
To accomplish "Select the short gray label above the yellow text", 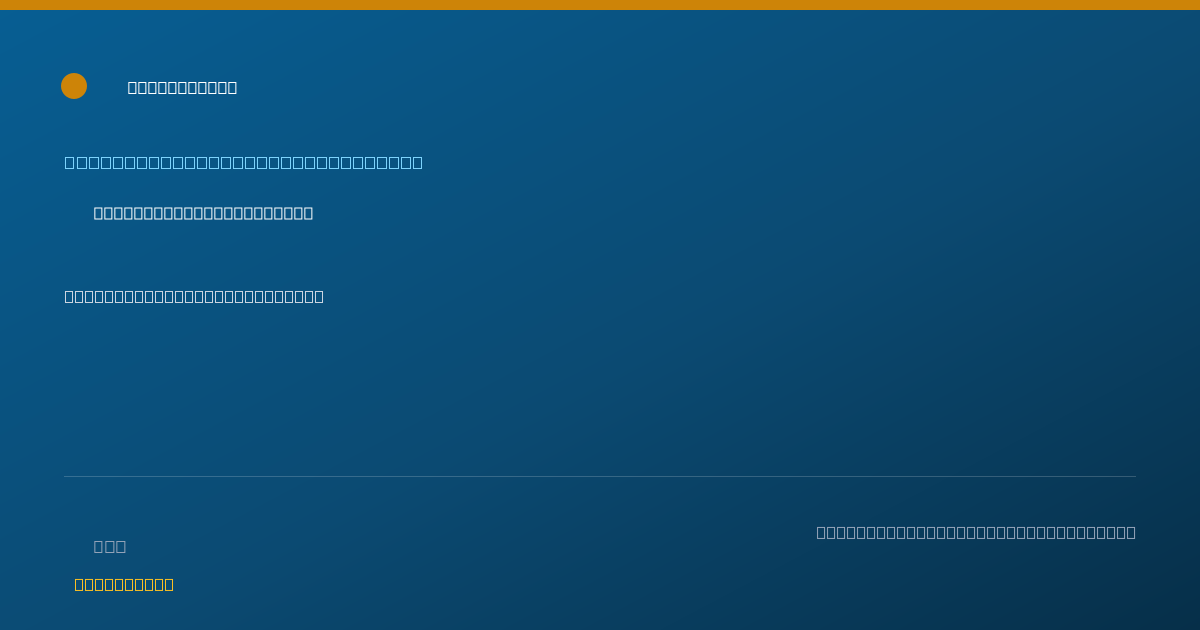I will [x=110, y=546].
